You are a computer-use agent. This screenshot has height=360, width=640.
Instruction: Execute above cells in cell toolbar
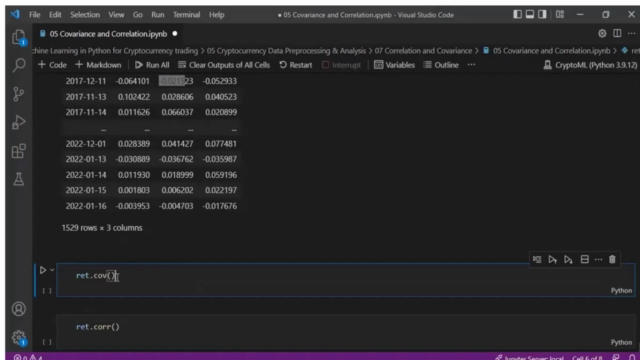coord(553,259)
